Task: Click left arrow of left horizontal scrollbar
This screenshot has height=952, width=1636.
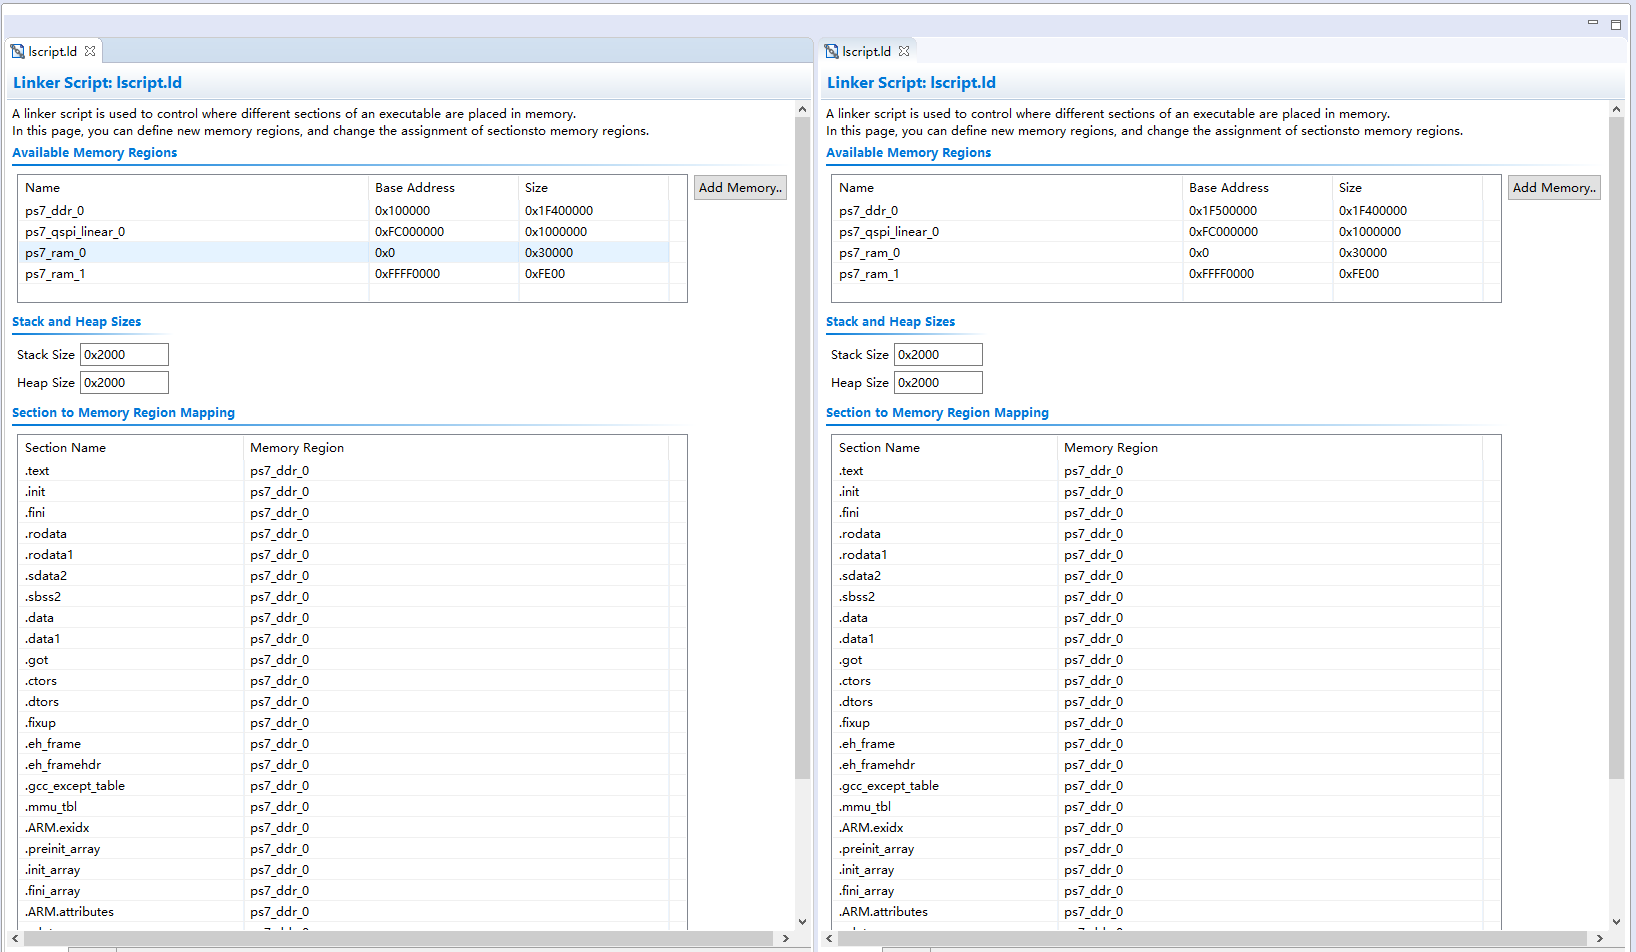Action: [x=15, y=938]
